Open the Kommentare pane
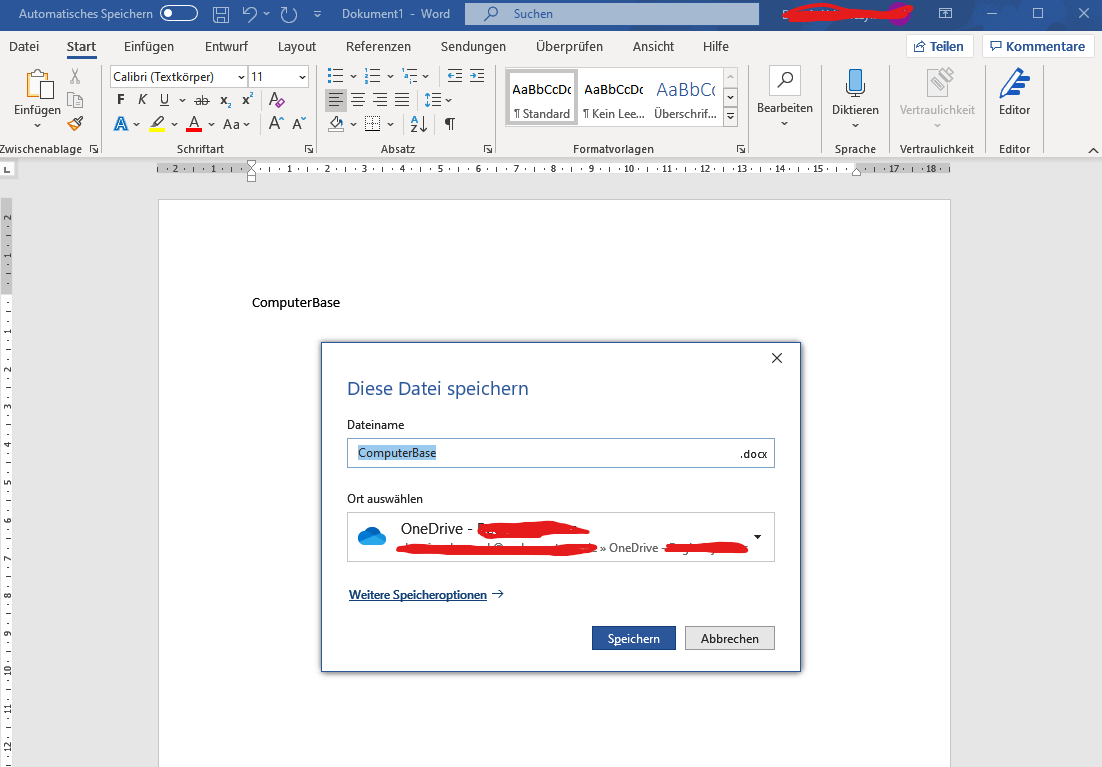This screenshot has width=1102, height=767. click(1037, 46)
